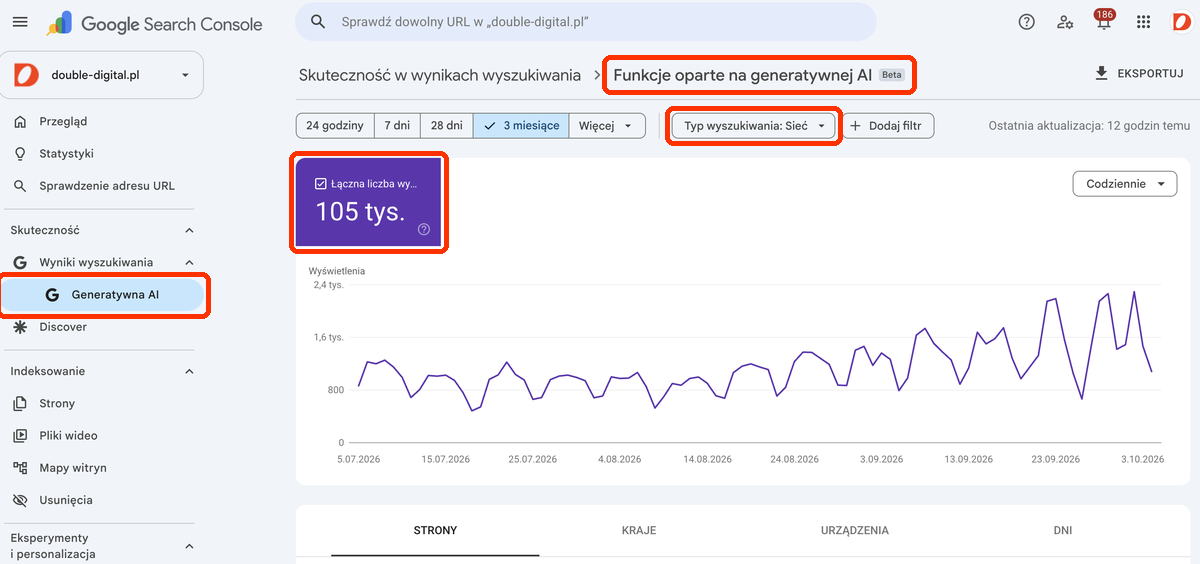Click the Strony pages icon
The width and height of the screenshot is (1200, 564).
coord(20,403)
